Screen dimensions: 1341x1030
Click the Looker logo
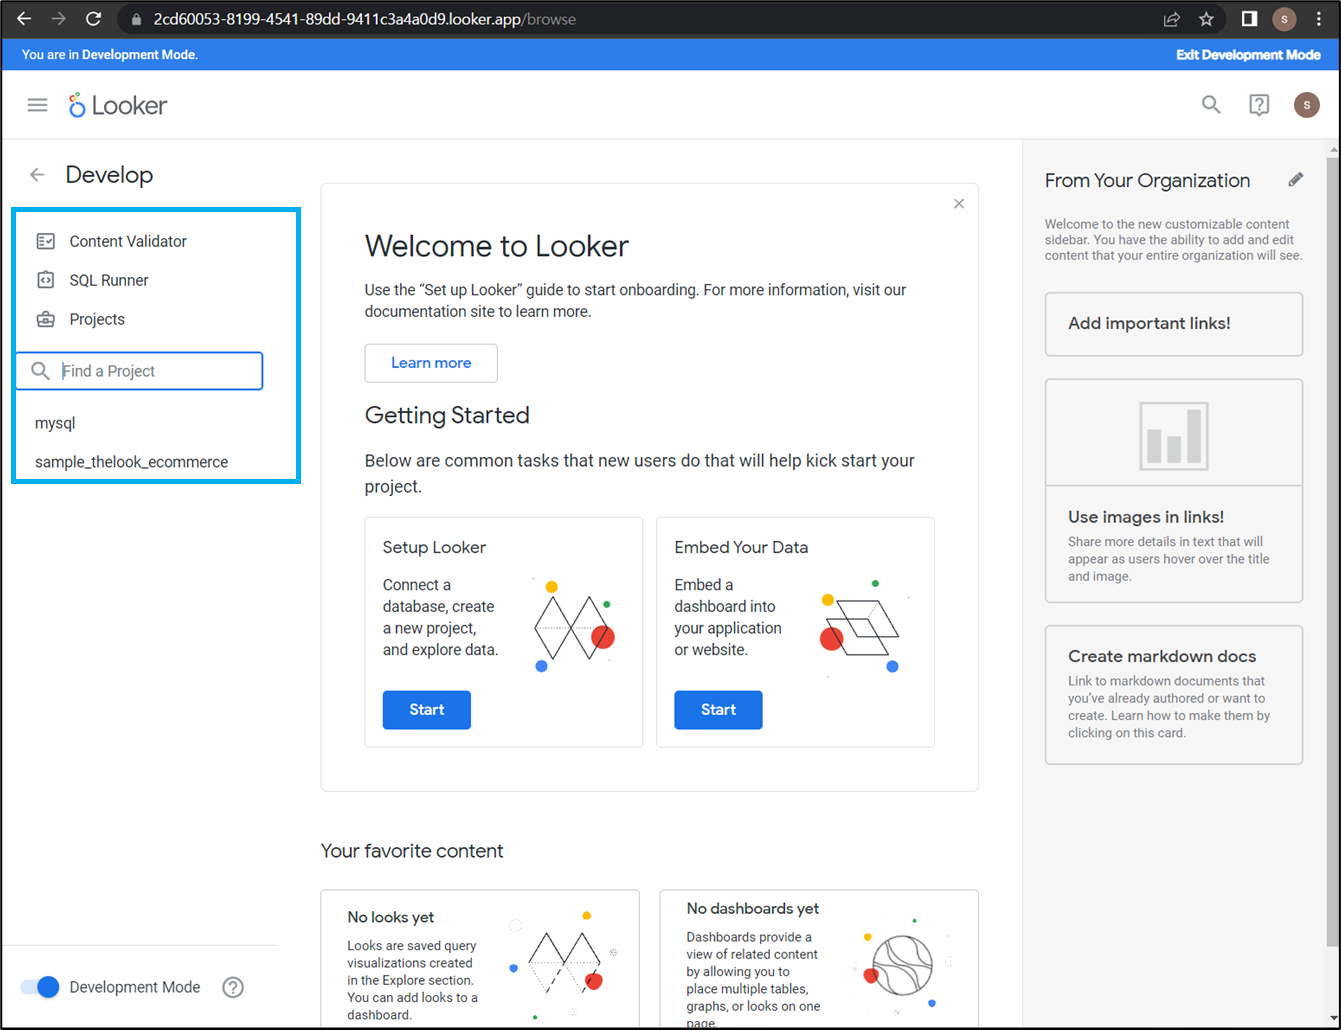pyautogui.click(x=118, y=105)
